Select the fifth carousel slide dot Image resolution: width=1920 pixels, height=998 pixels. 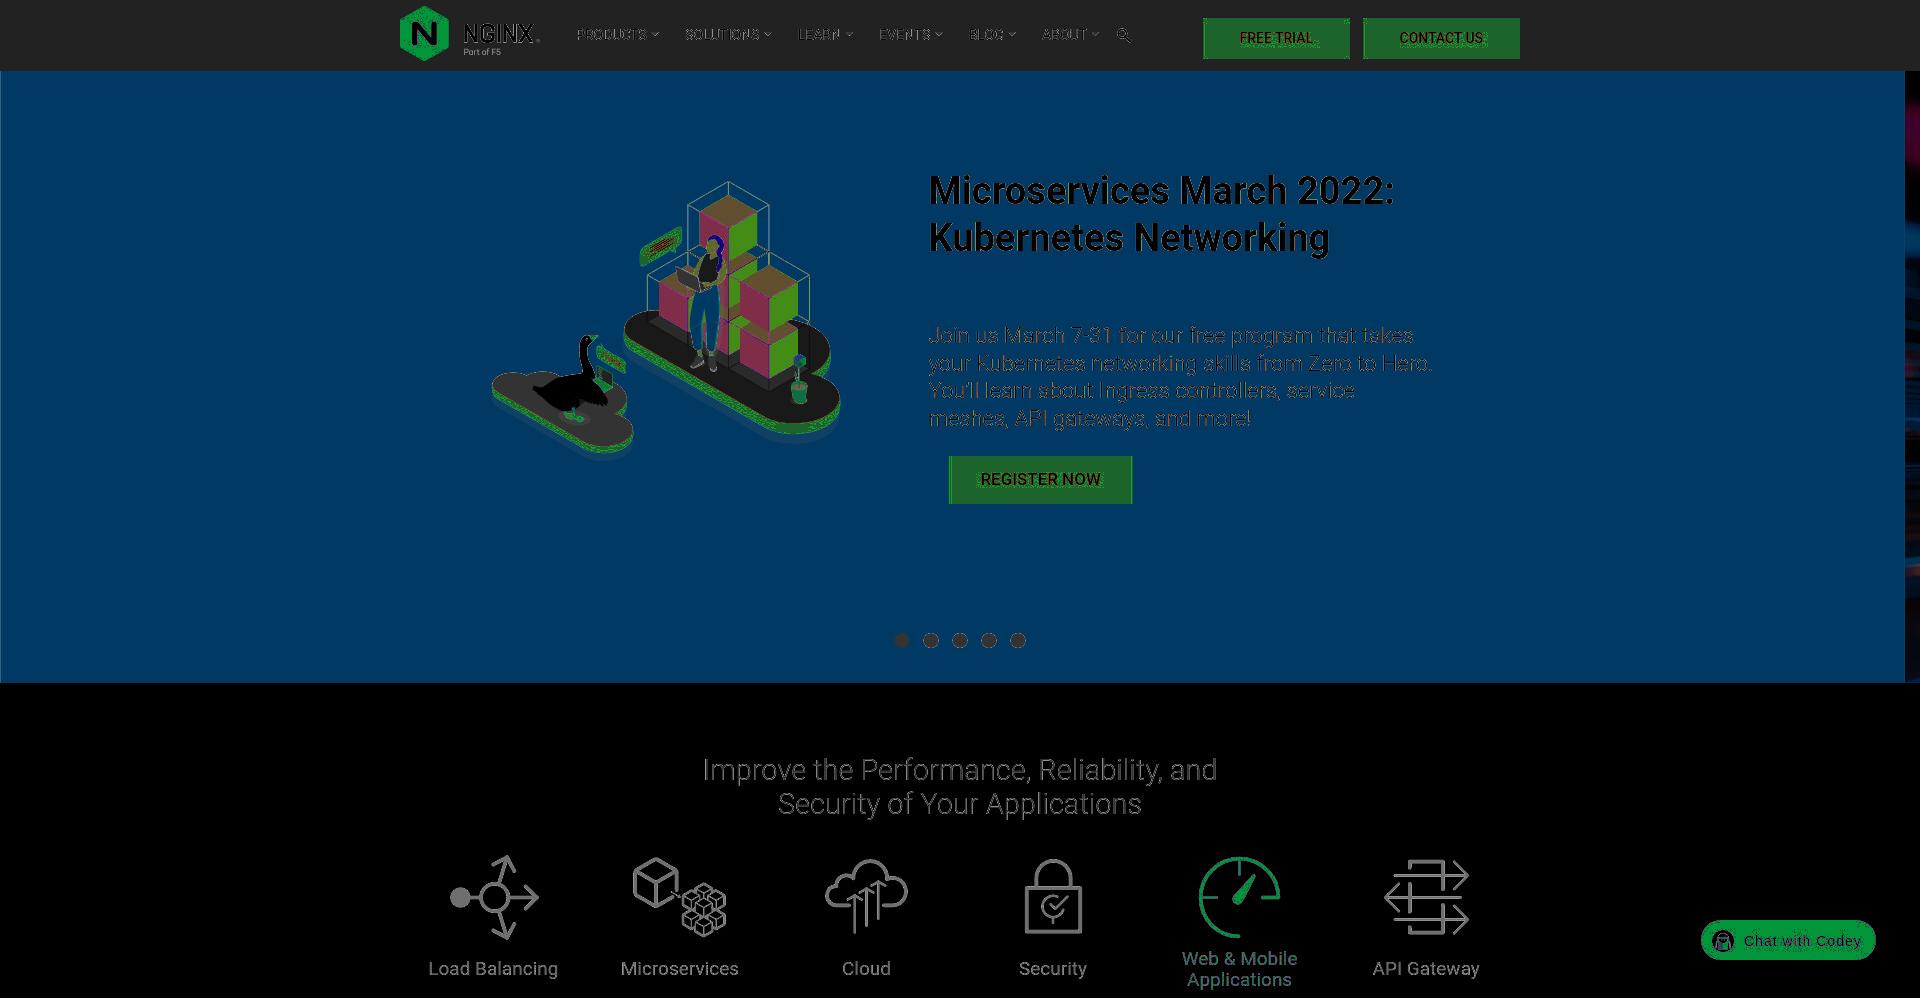click(x=1018, y=640)
